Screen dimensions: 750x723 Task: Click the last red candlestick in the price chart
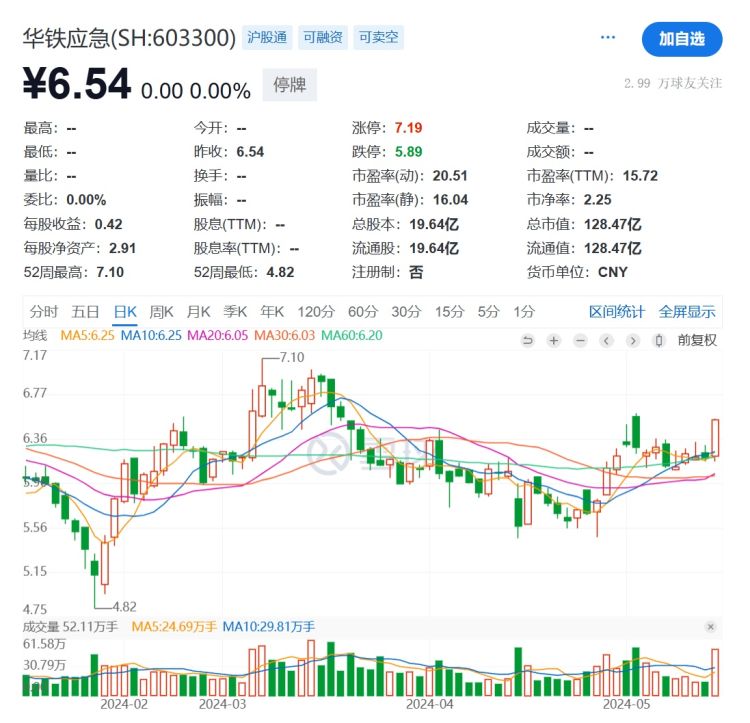715,438
